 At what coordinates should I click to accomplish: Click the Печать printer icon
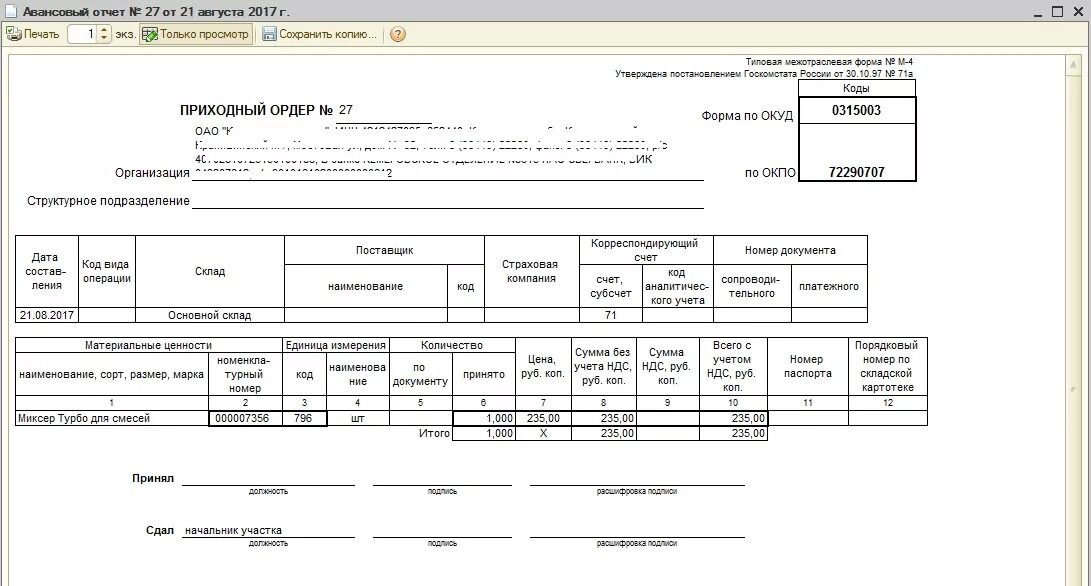(x=14, y=33)
